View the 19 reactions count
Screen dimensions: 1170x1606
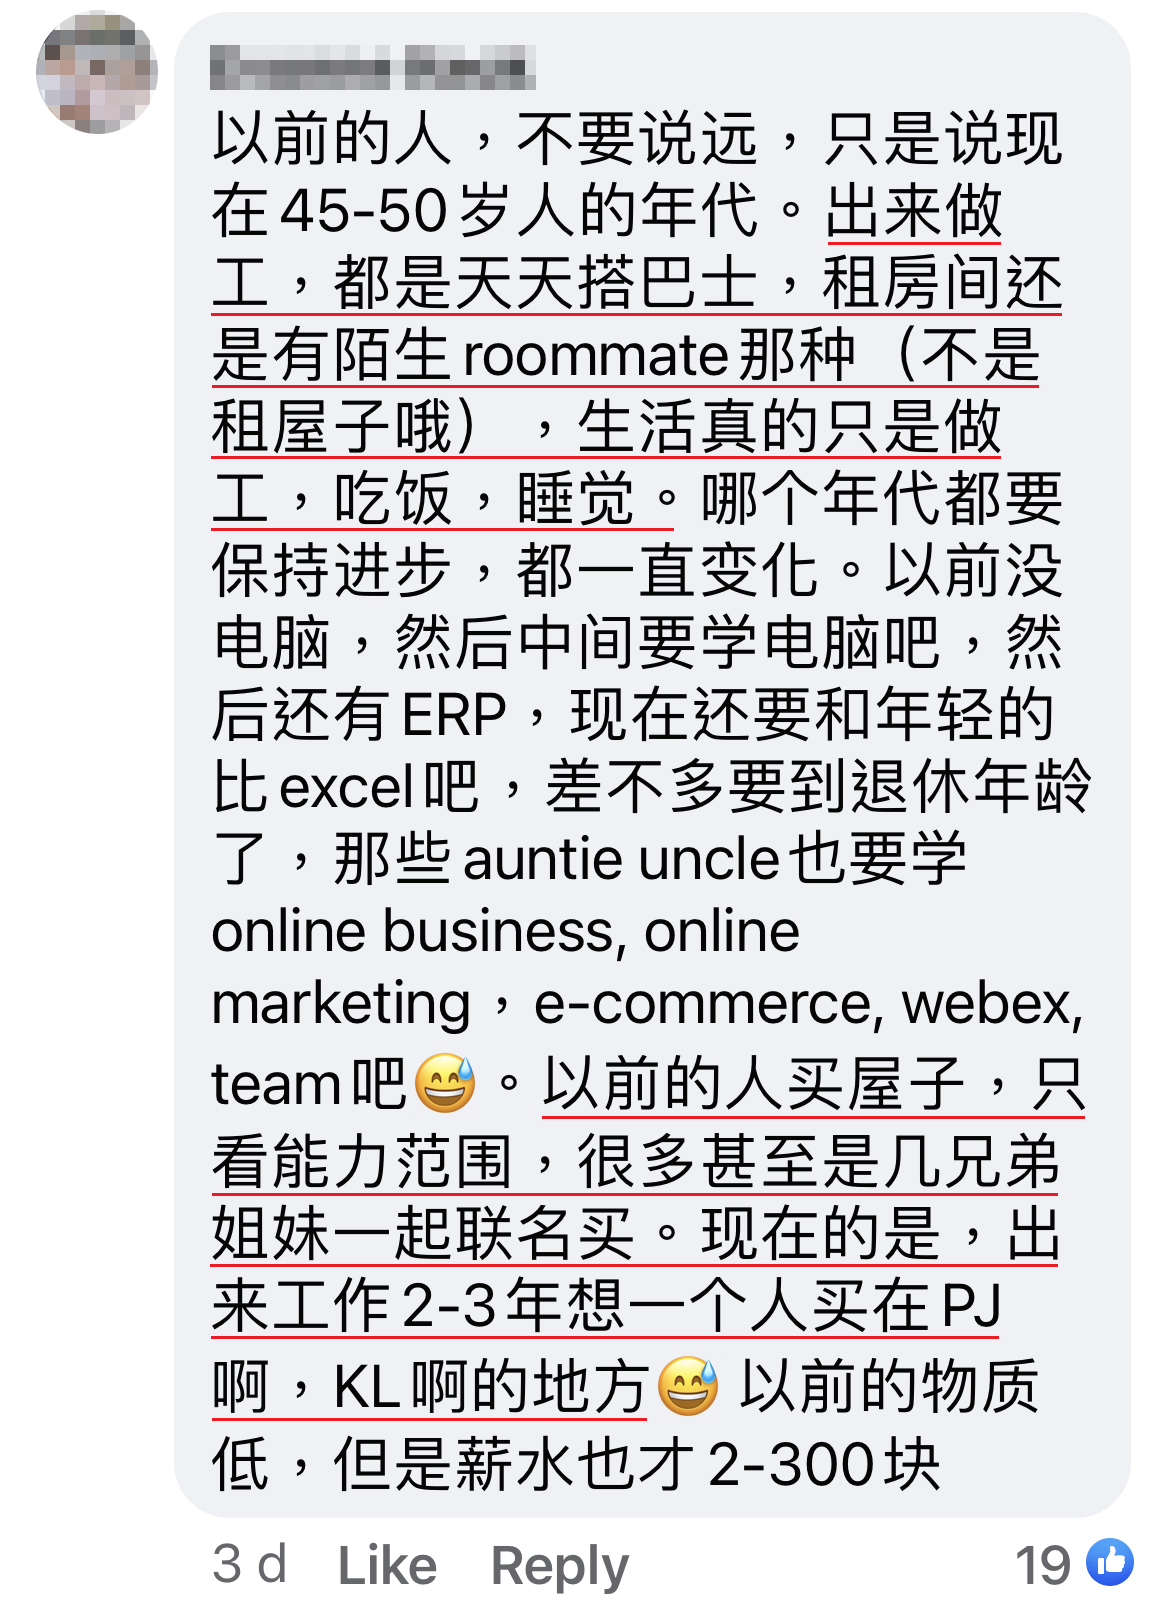point(1041,1565)
